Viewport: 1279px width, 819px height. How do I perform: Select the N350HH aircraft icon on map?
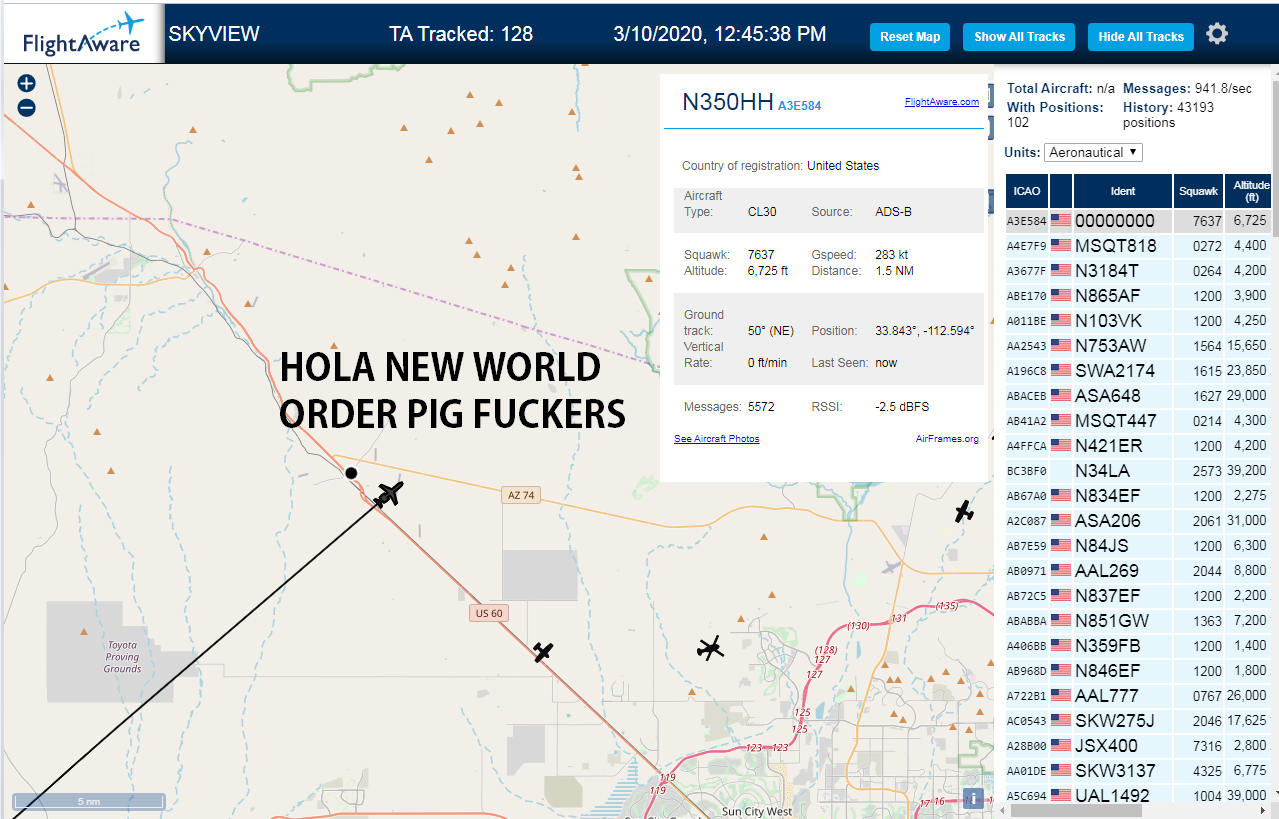tap(389, 493)
